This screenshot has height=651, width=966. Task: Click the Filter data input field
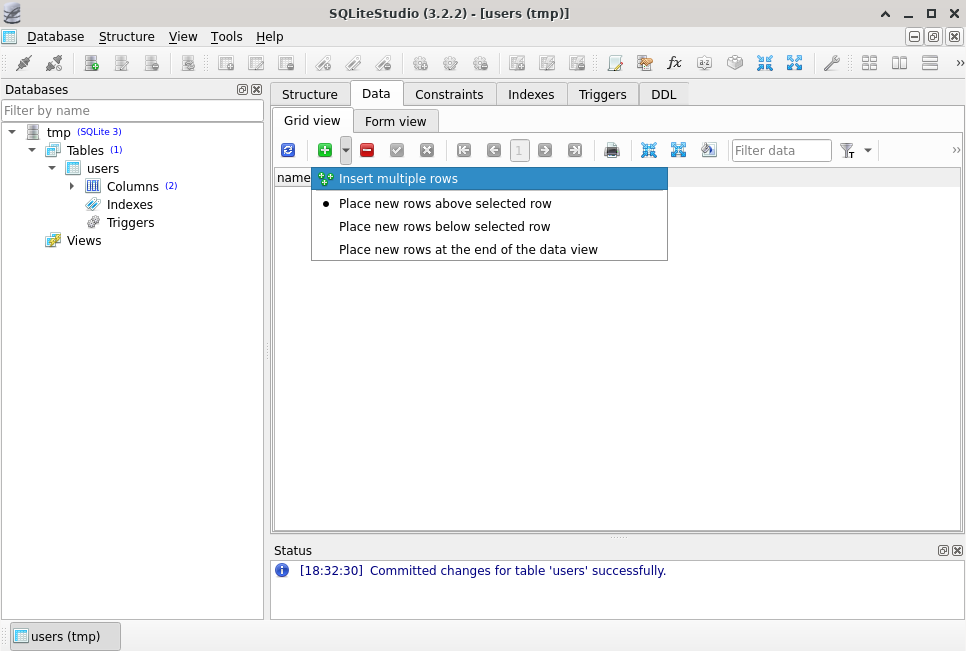point(782,150)
